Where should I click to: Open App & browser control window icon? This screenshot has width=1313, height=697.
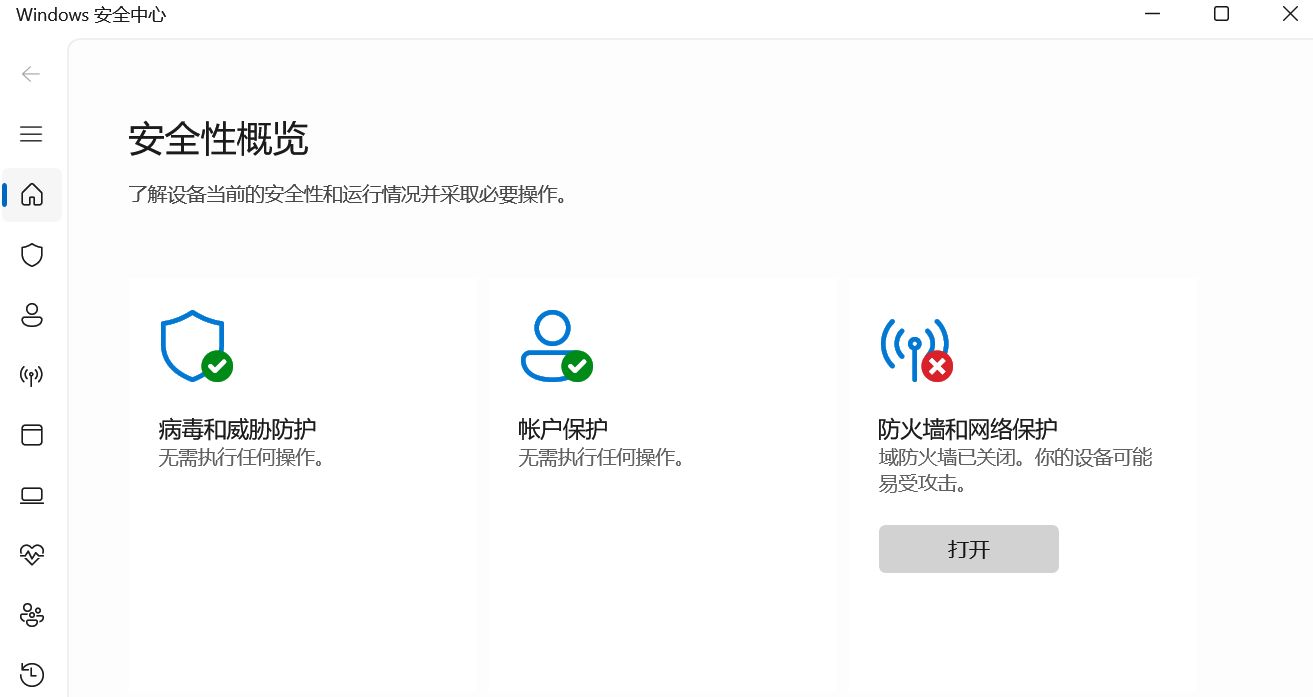pyautogui.click(x=32, y=435)
